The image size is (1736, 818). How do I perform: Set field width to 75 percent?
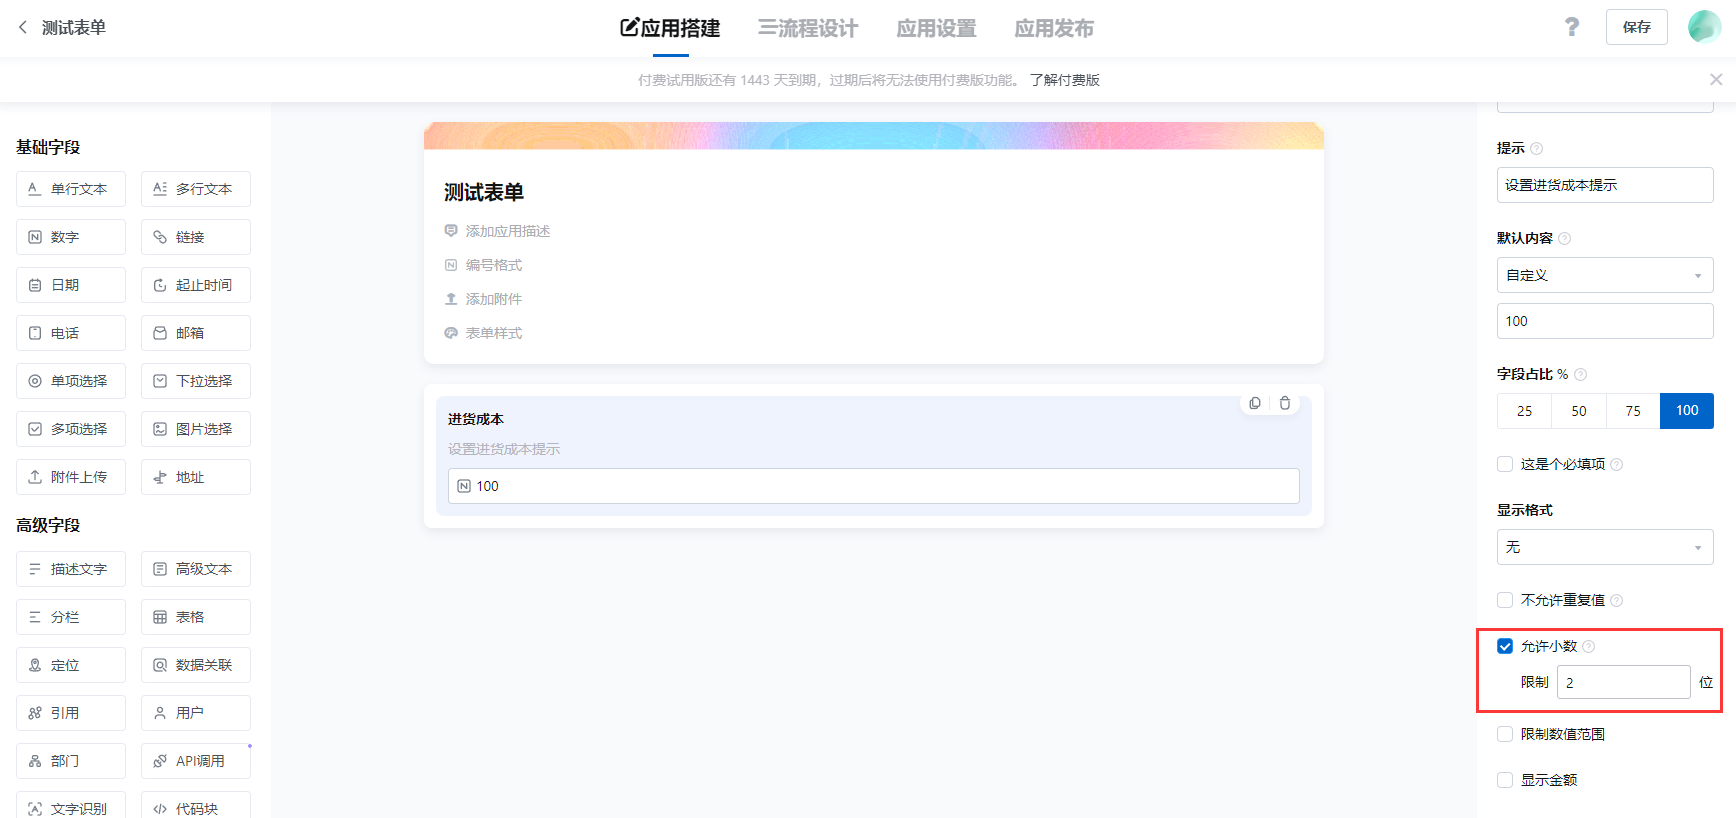click(1633, 411)
